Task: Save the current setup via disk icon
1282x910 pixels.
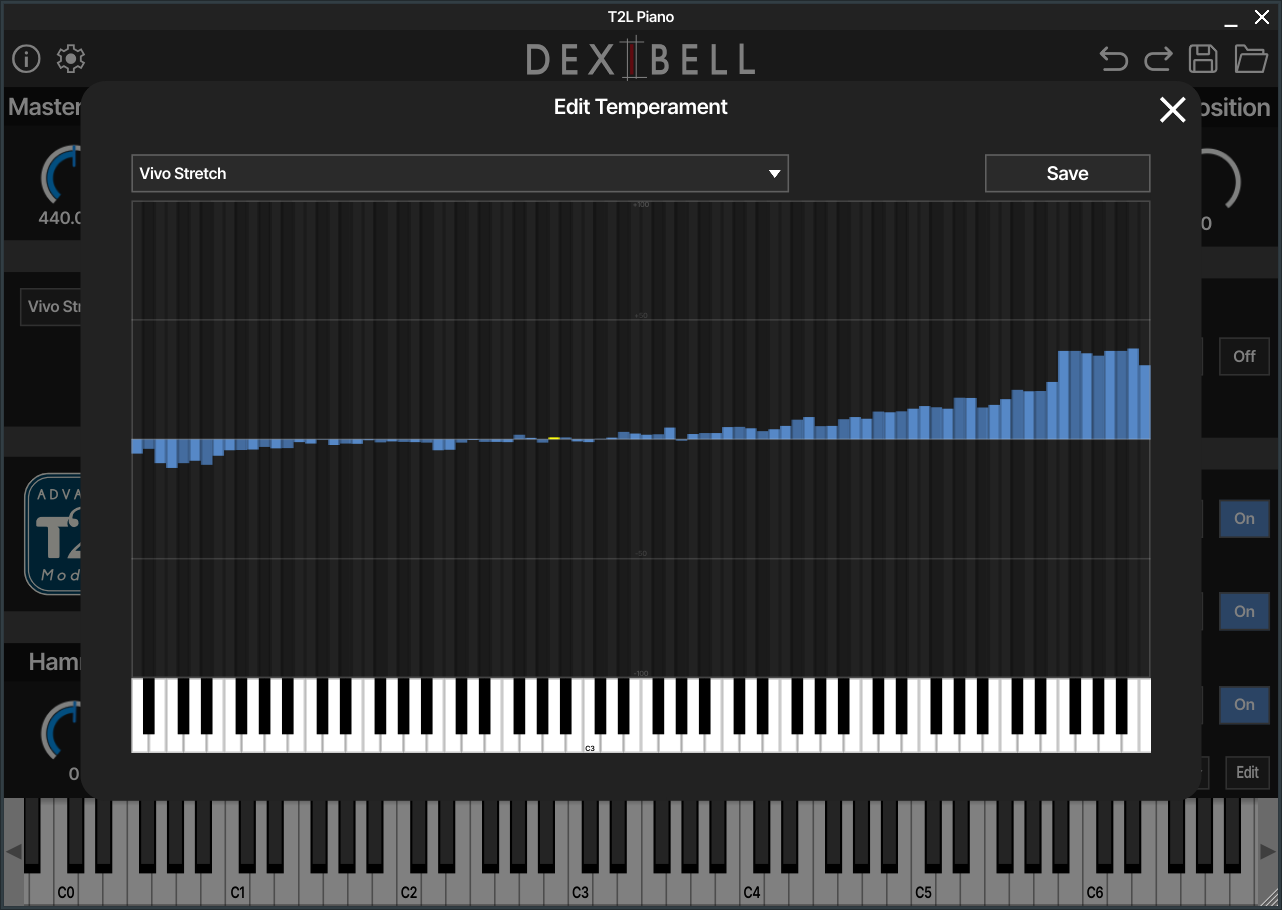Action: (1203, 59)
